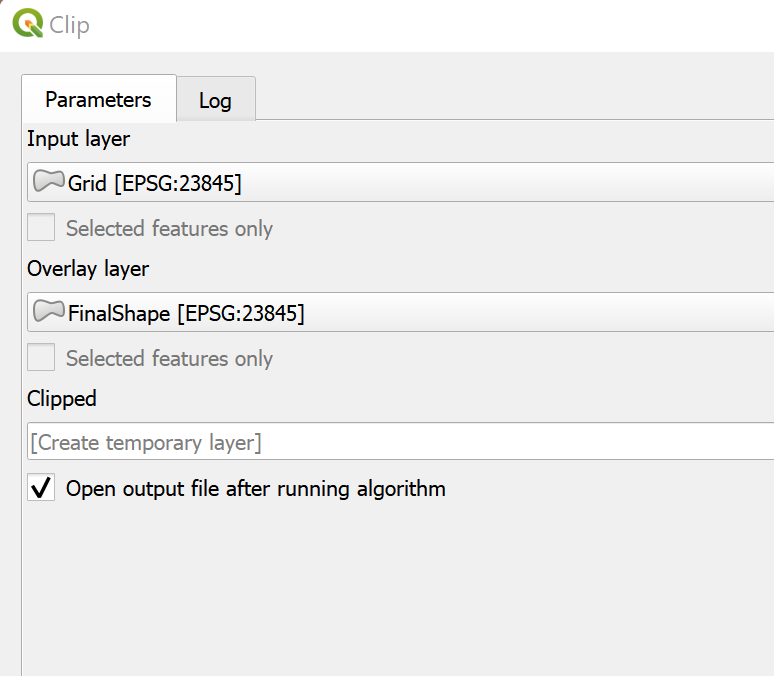Image resolution: width=774 pixels, height=676 pixels.
Task: Click the polygon icon beside Grid layer
Action: [x=49, y=182]
